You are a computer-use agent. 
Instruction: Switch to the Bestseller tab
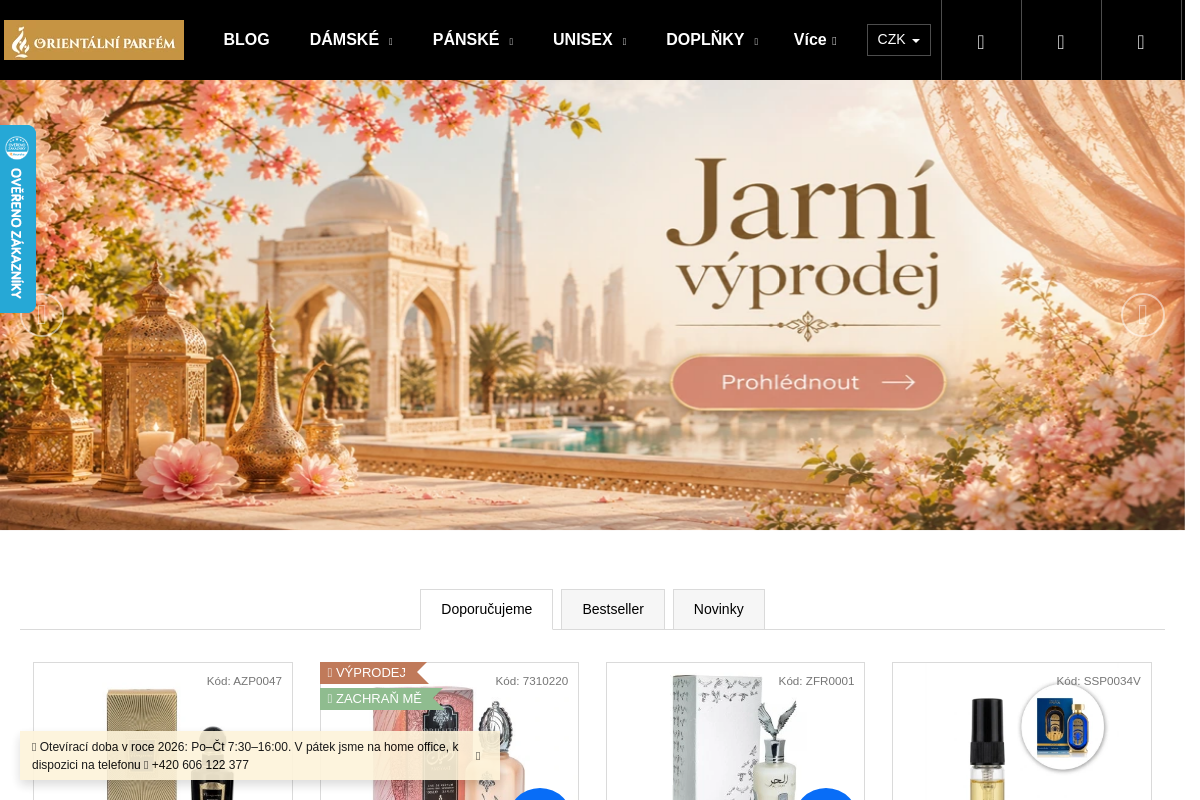613,609
